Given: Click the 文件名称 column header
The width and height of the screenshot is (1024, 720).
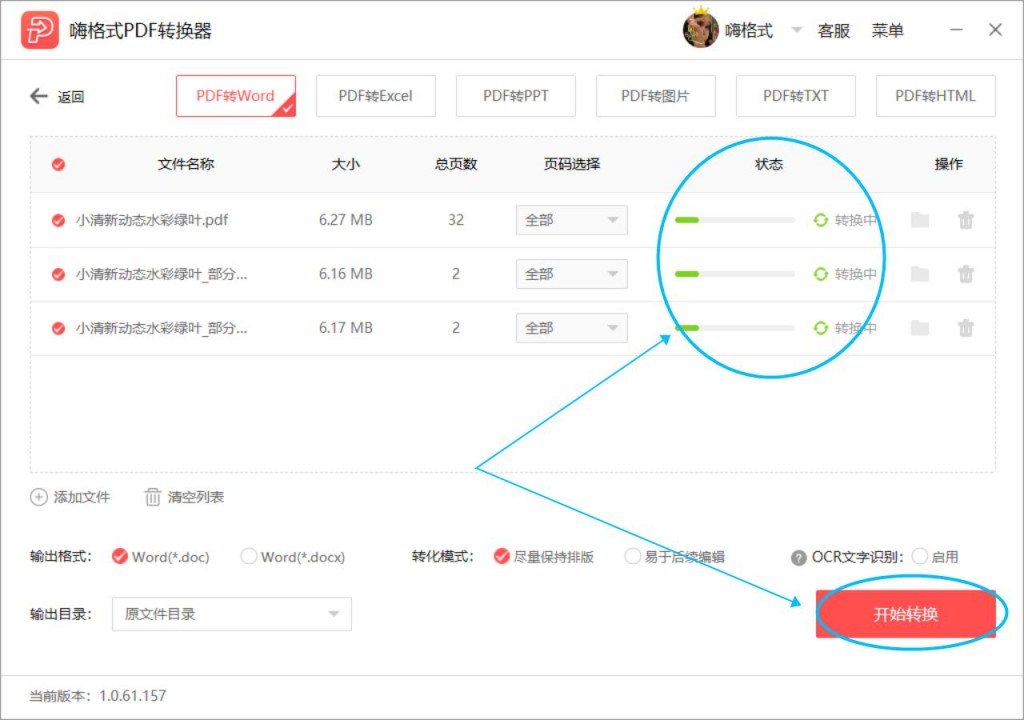Looking at the screenshot, I should (186, 164).
